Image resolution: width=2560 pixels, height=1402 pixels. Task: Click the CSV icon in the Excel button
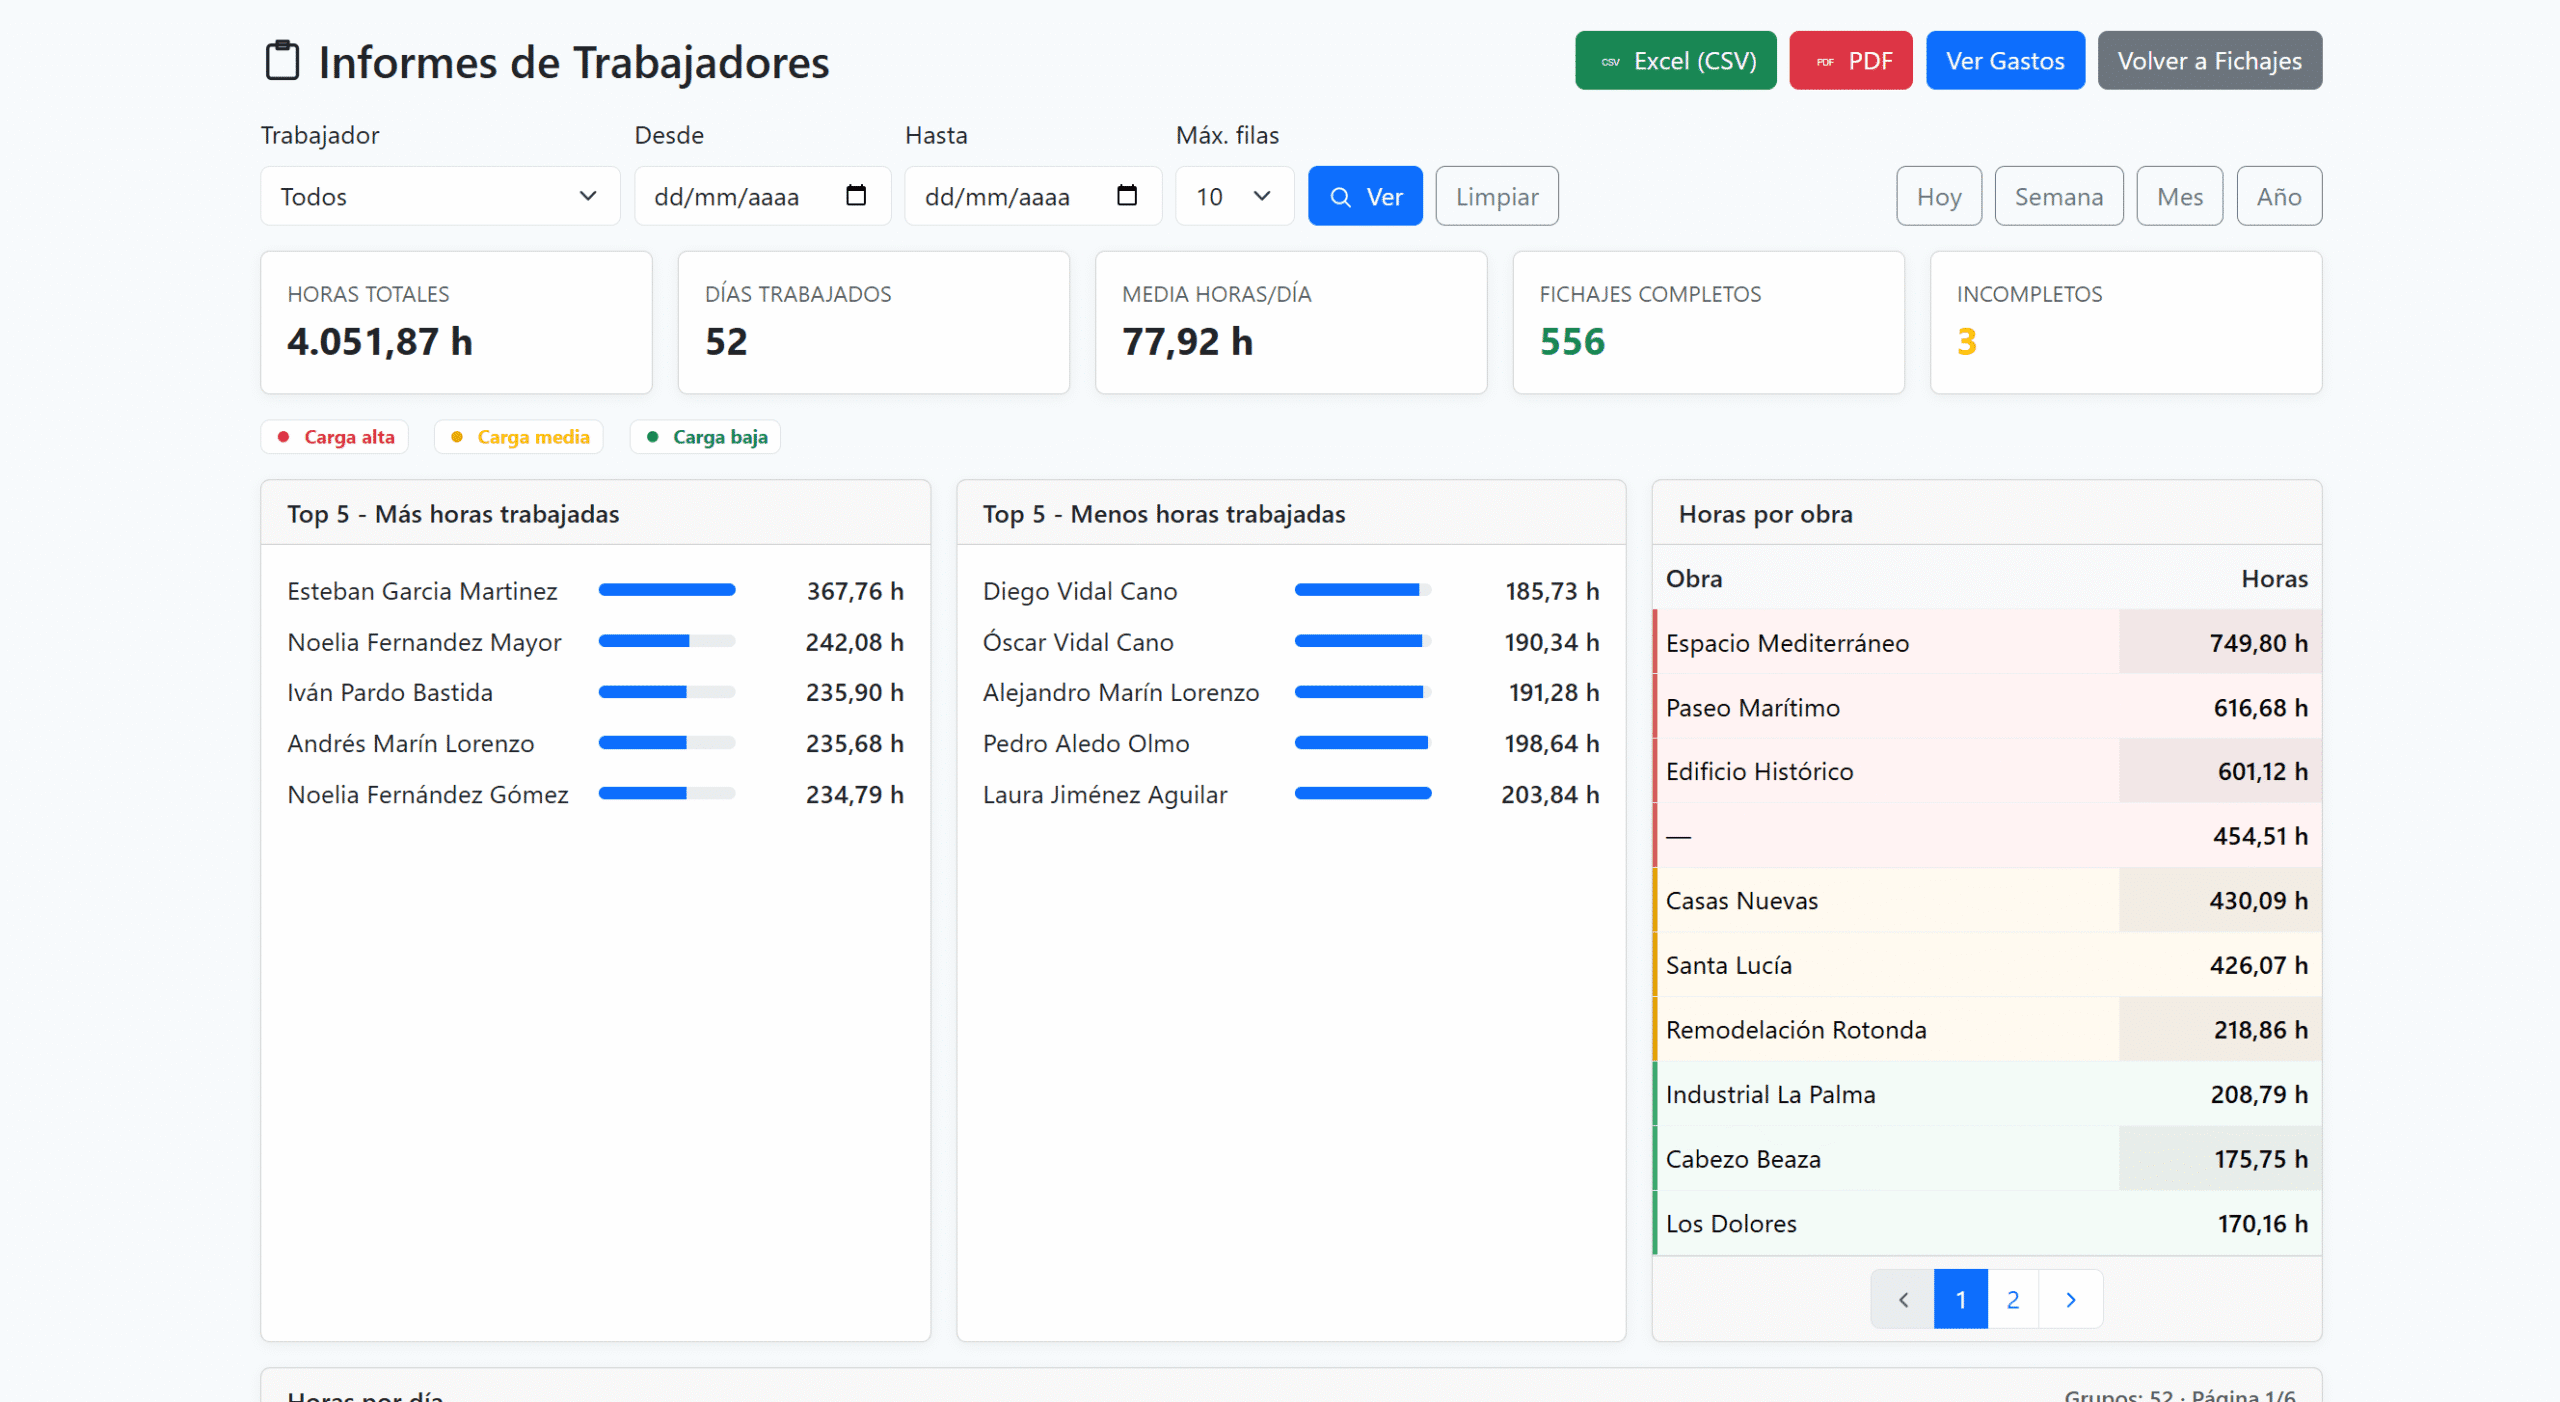(1610, 62)
